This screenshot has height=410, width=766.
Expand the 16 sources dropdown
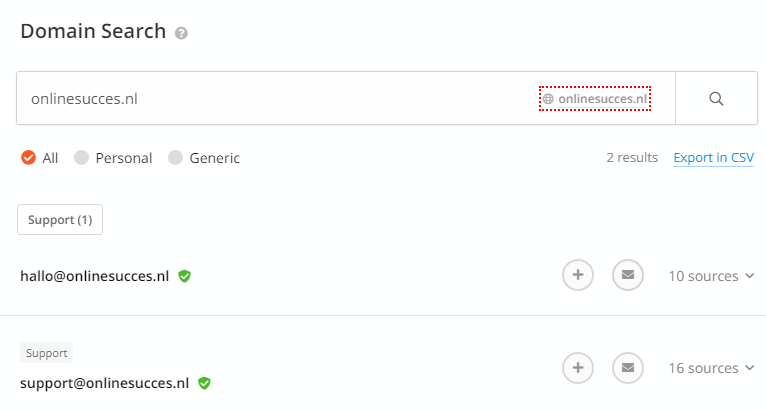pyautogui.click(x=710, y=368)
